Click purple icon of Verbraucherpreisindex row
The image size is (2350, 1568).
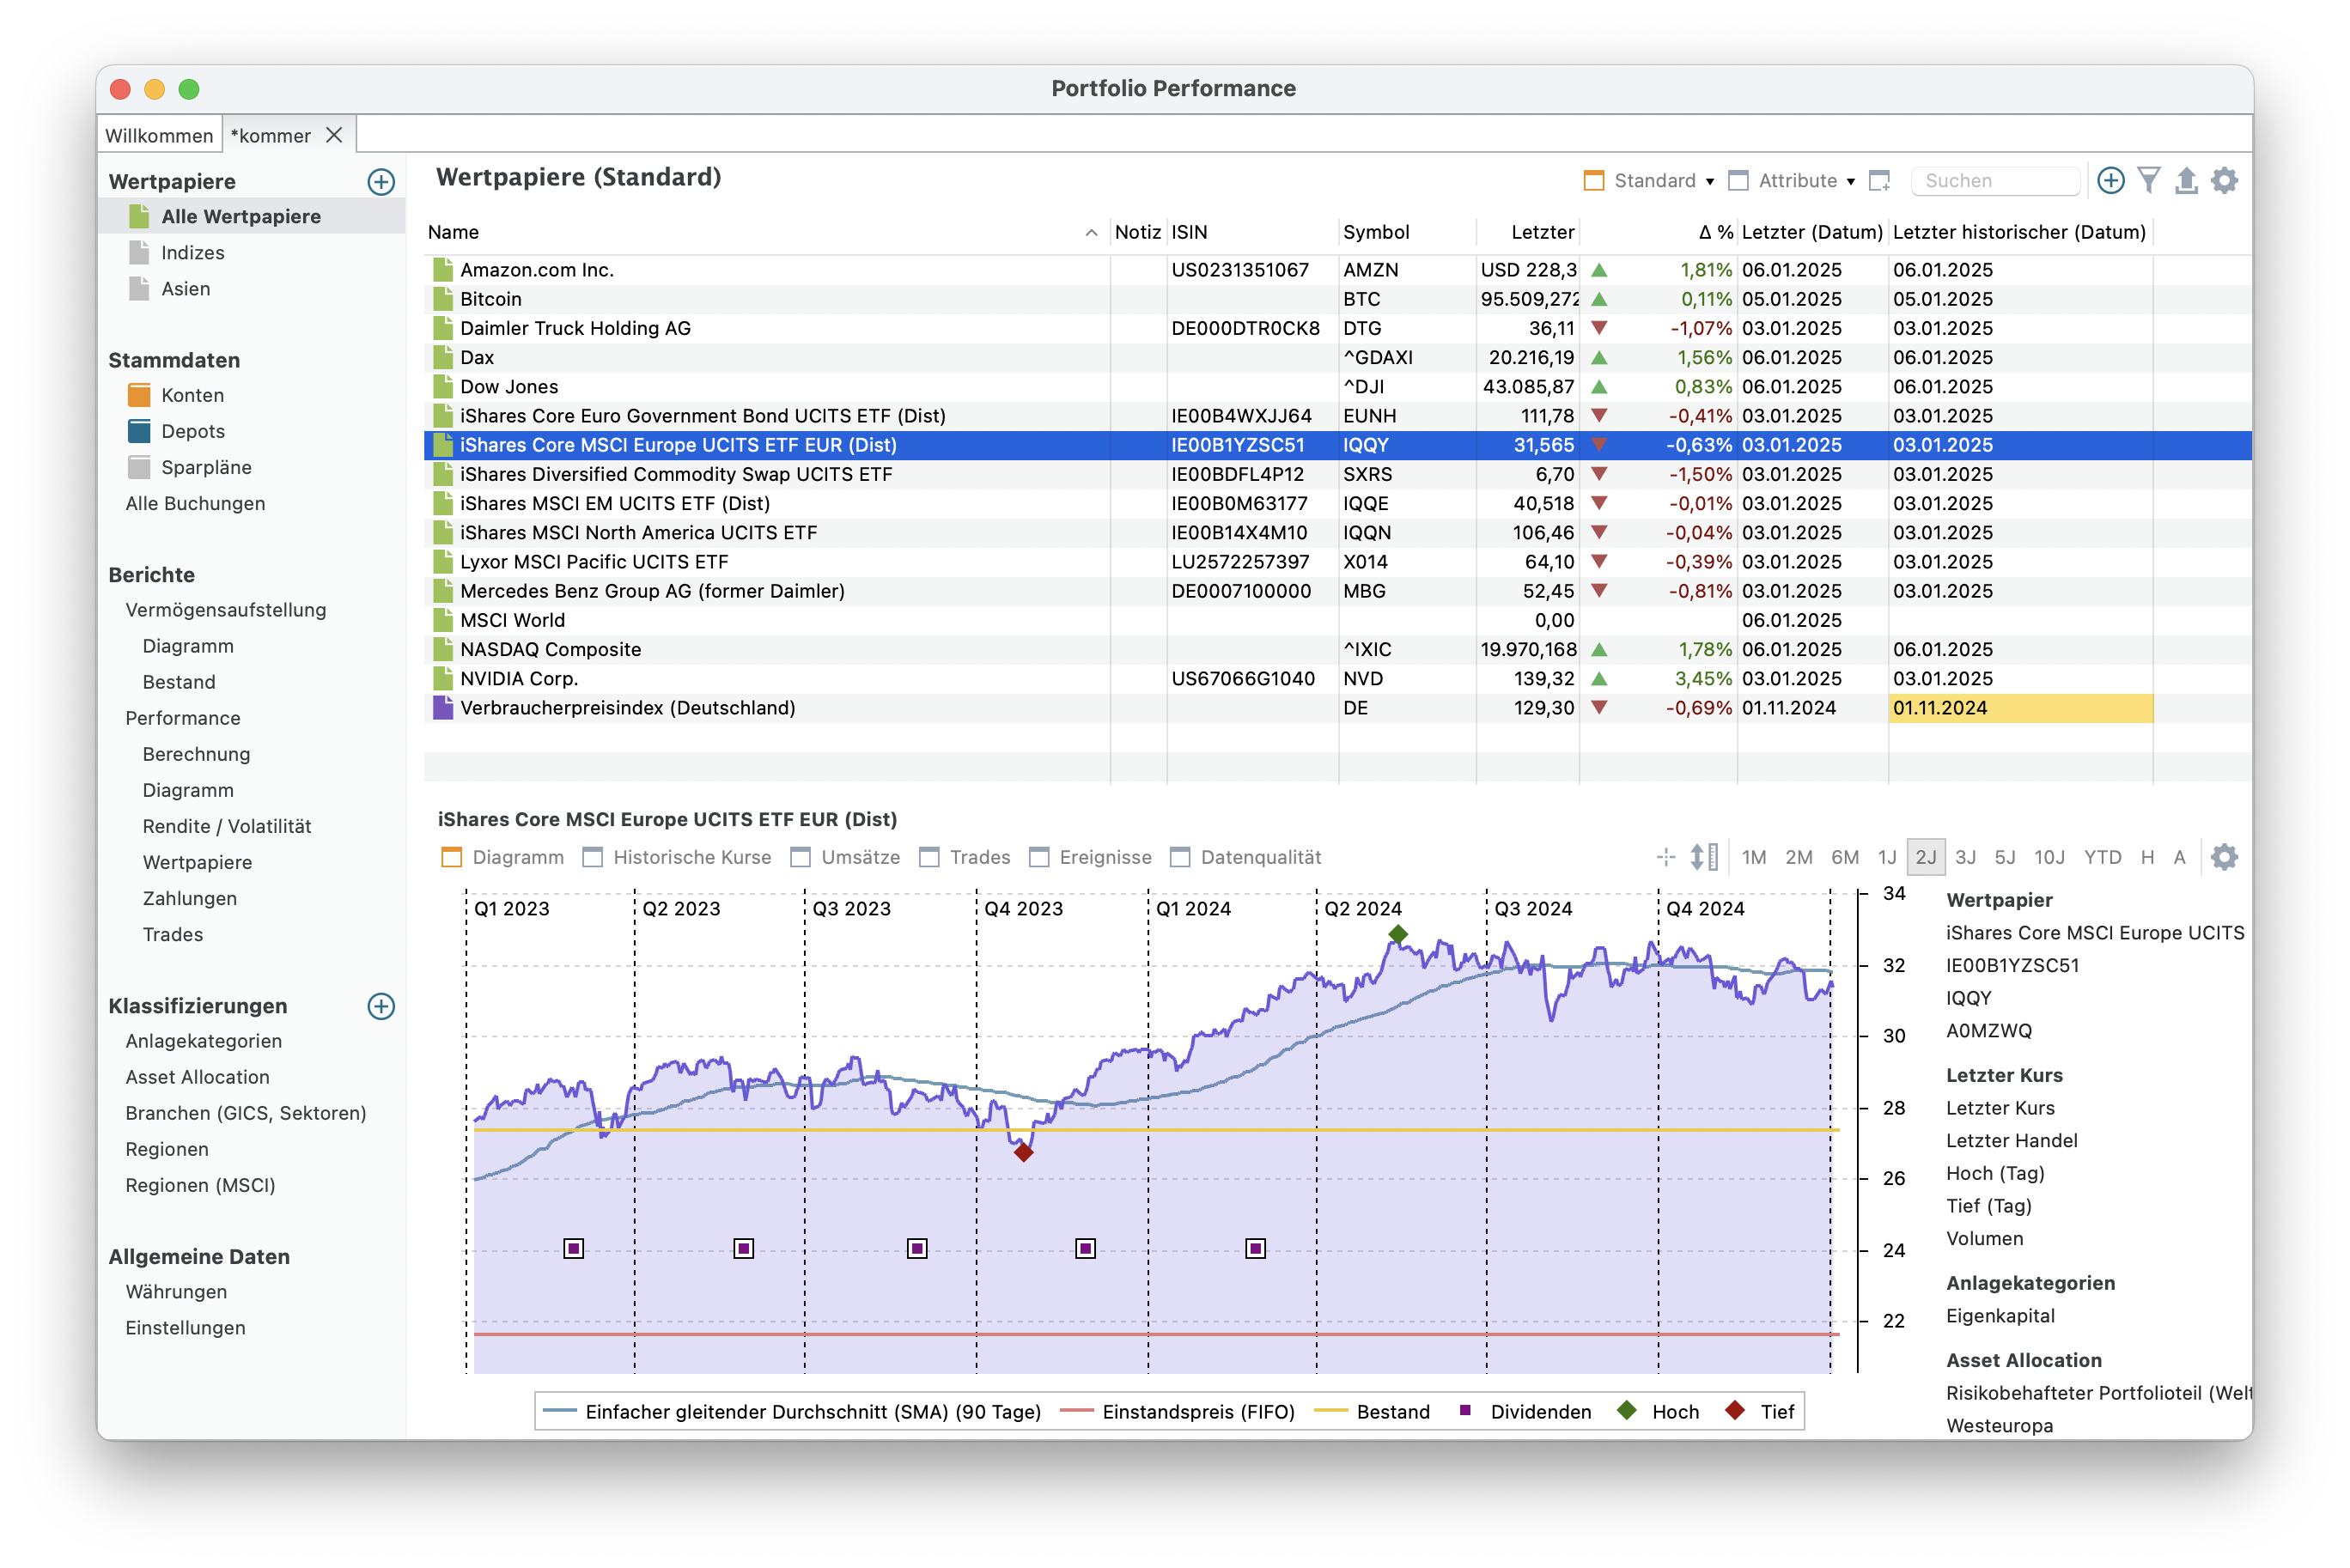(x=442, y=708)
